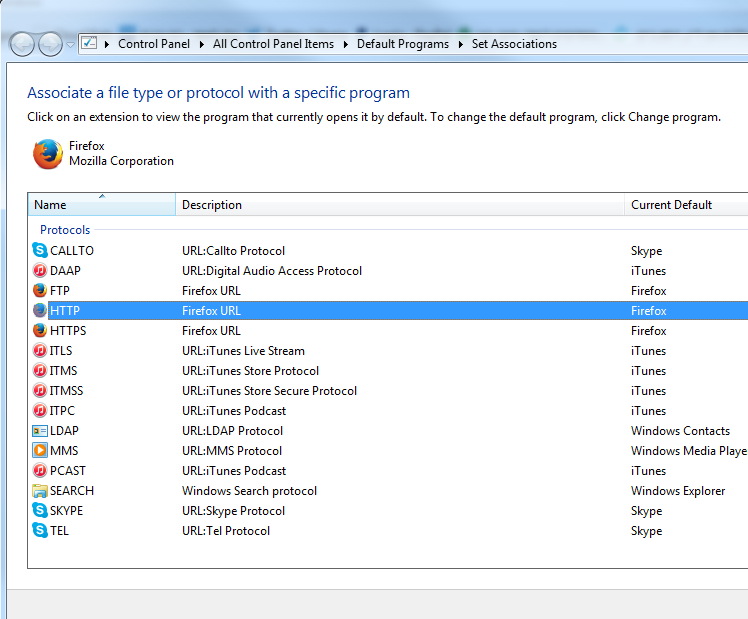The image size is (748, 619).
Task: Click the contact card icon beside LDAP
Action: pos(40,431)
